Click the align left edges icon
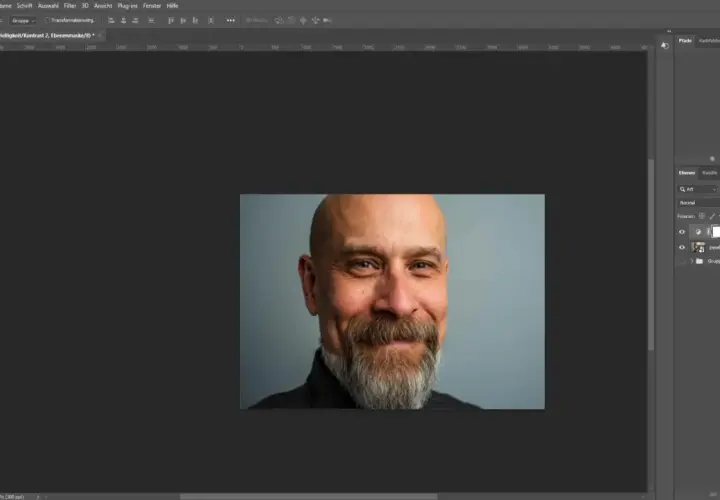 point(111,20)
